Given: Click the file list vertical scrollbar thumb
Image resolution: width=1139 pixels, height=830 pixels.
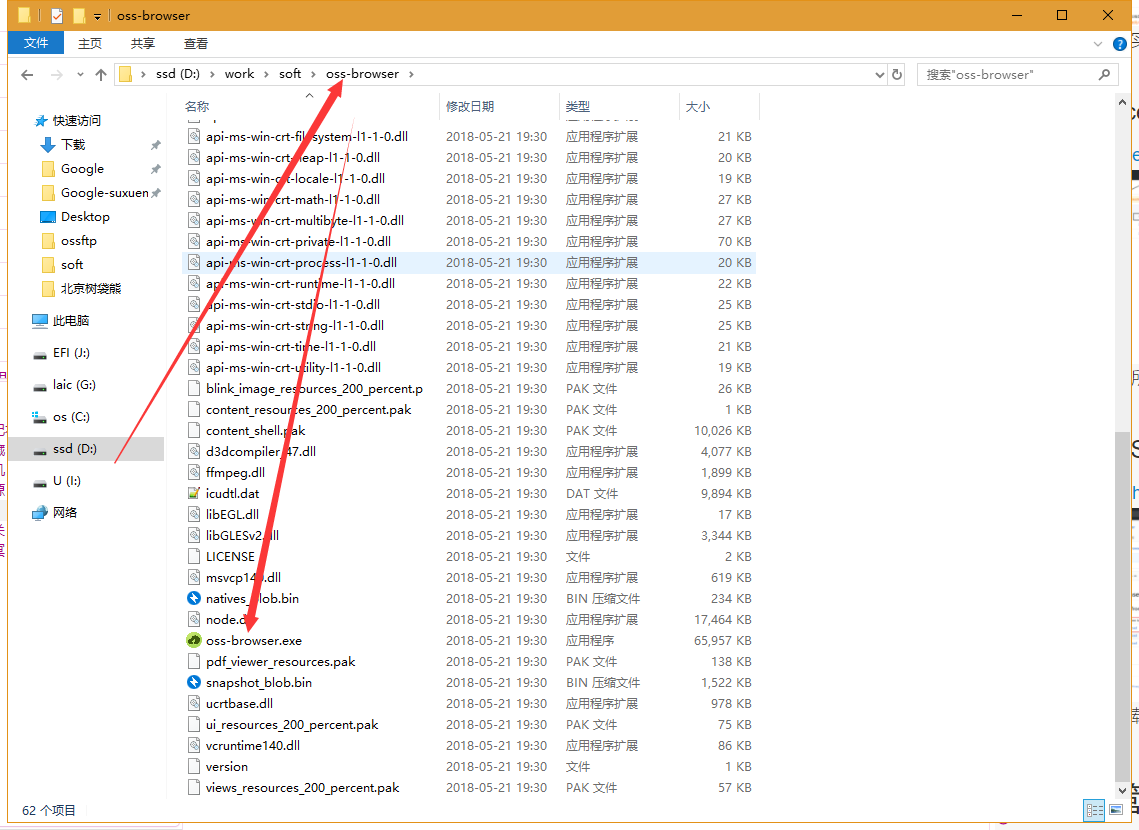Looking at the screenshot, I should [1122, 605].
